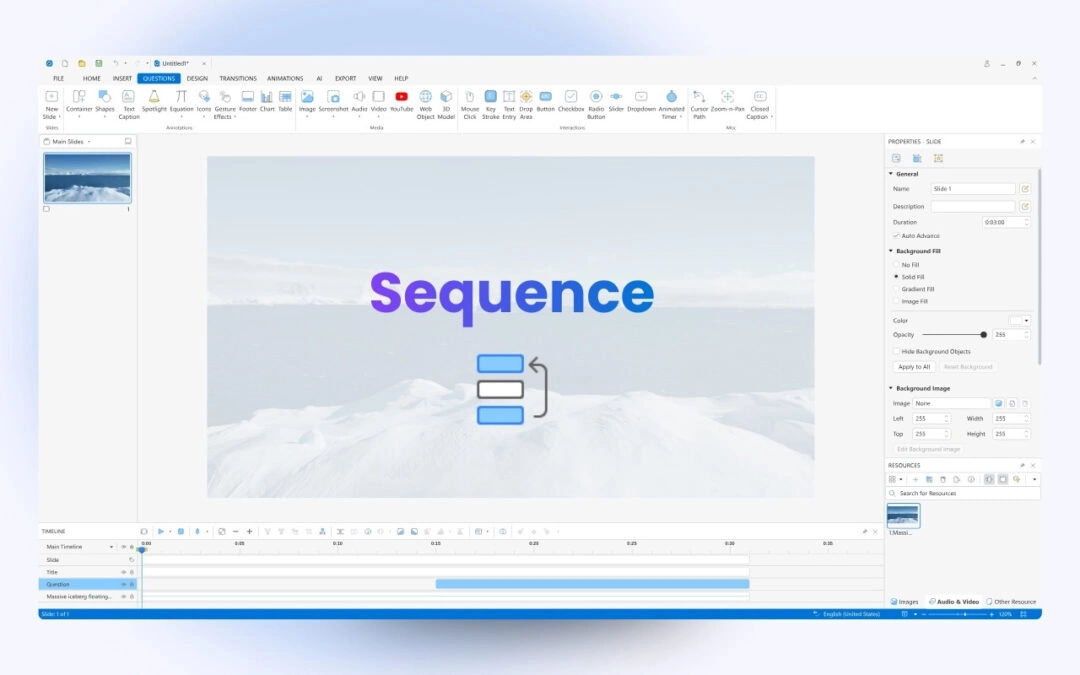Add a Zoom-n-Pan effect
The height and width of the screenshot is (675, 1080).
coord(727,101)
